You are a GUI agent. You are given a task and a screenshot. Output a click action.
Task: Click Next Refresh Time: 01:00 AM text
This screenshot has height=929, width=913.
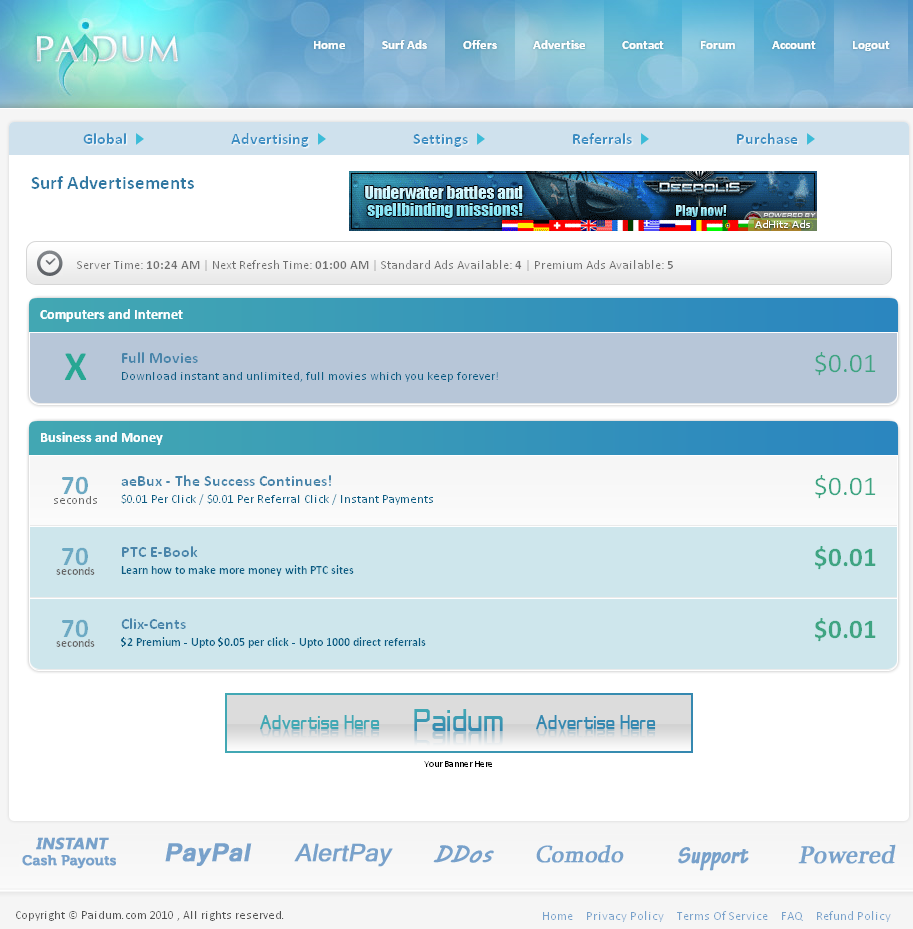290,265
